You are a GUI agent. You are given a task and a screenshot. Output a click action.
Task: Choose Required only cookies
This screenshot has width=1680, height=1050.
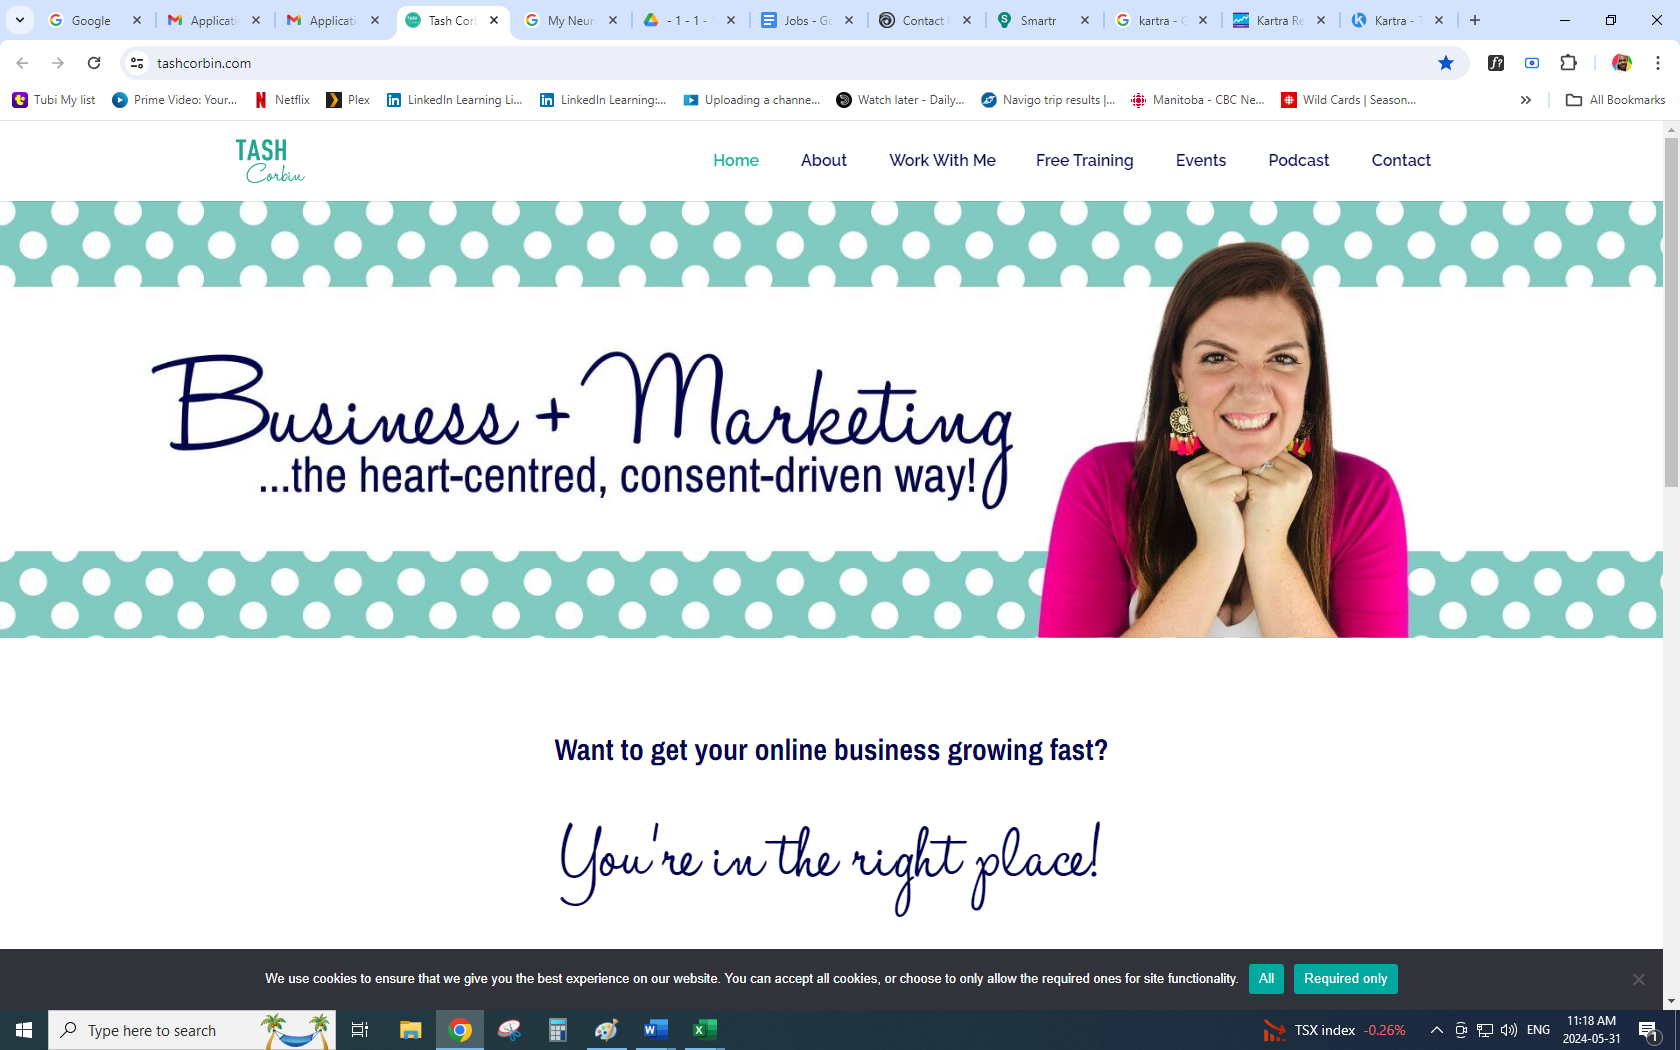click(x=1345, y=978)
